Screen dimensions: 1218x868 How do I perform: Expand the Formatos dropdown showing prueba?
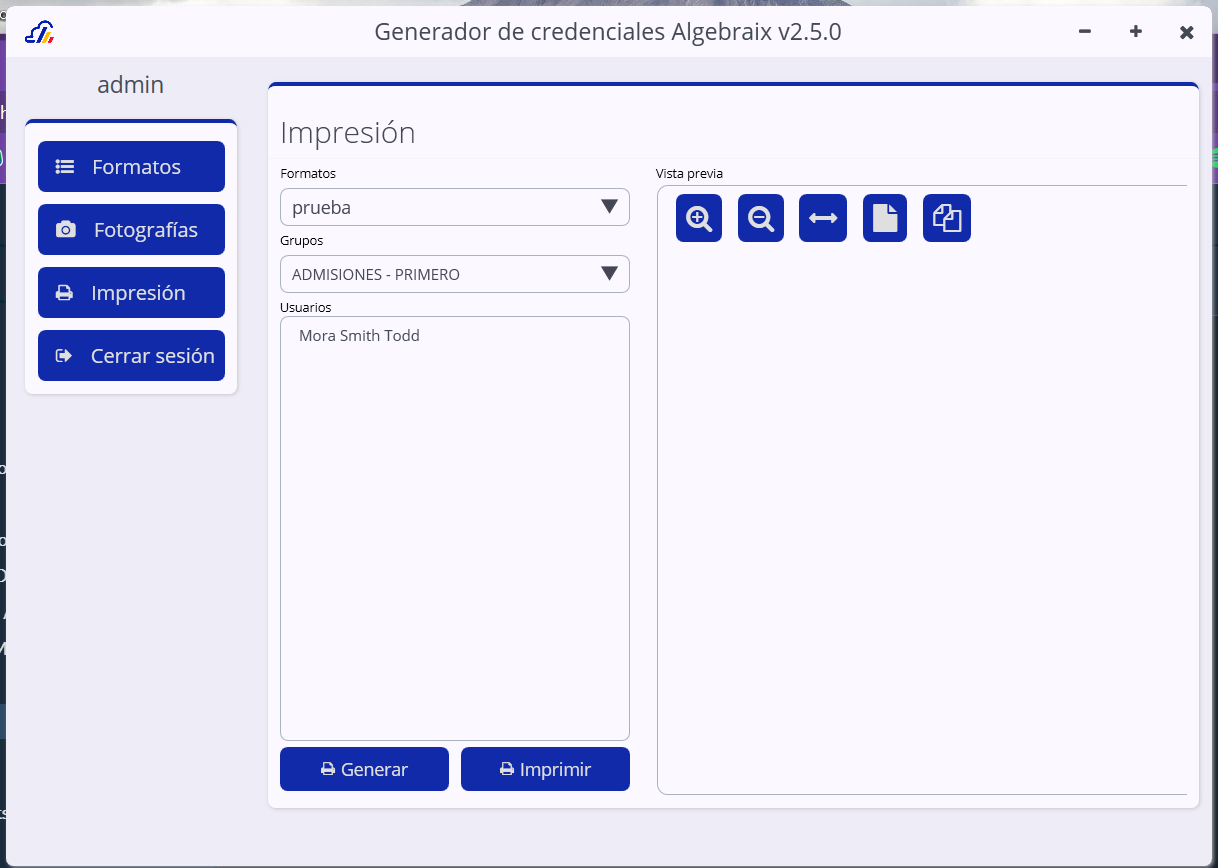[454, 207]
